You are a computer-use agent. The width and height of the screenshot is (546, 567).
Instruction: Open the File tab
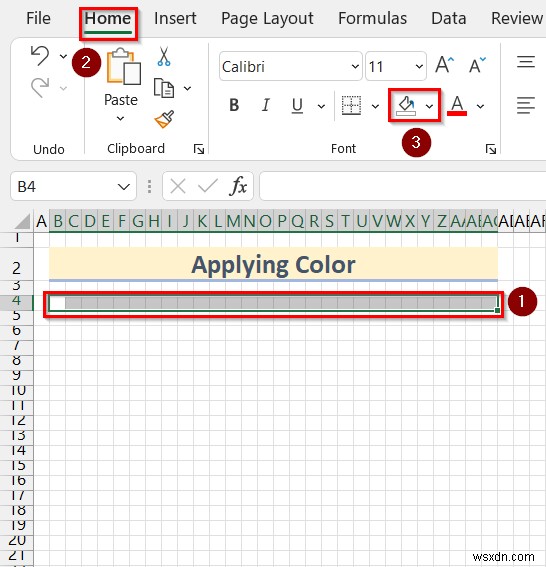[x=38, y=18]
